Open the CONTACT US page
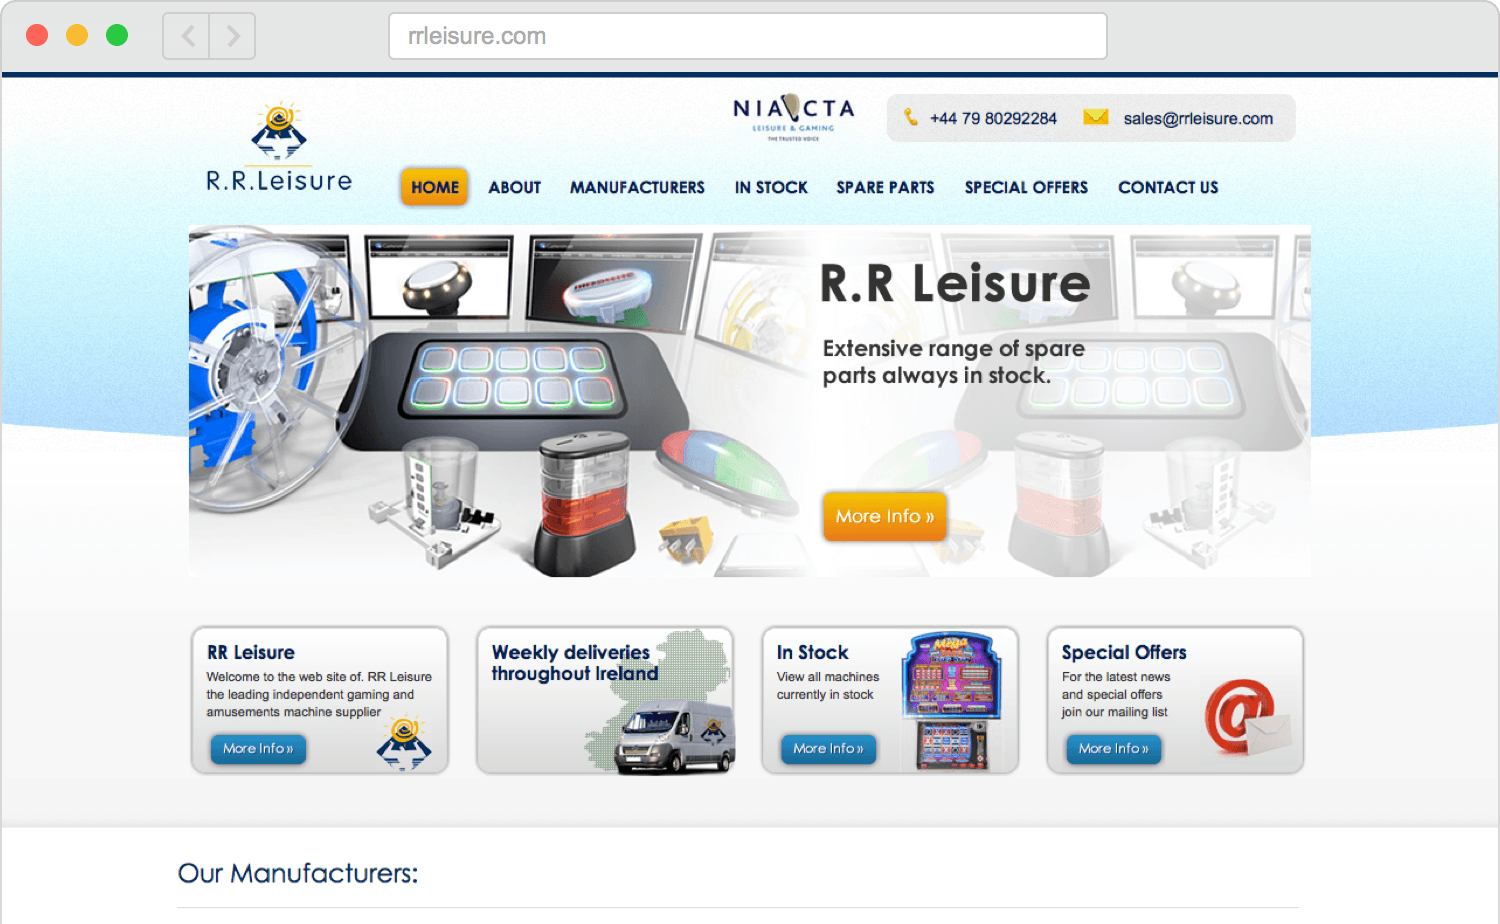Image resolution: width=1500 pixels, height=924 pixels. [x=1168, y=187]
